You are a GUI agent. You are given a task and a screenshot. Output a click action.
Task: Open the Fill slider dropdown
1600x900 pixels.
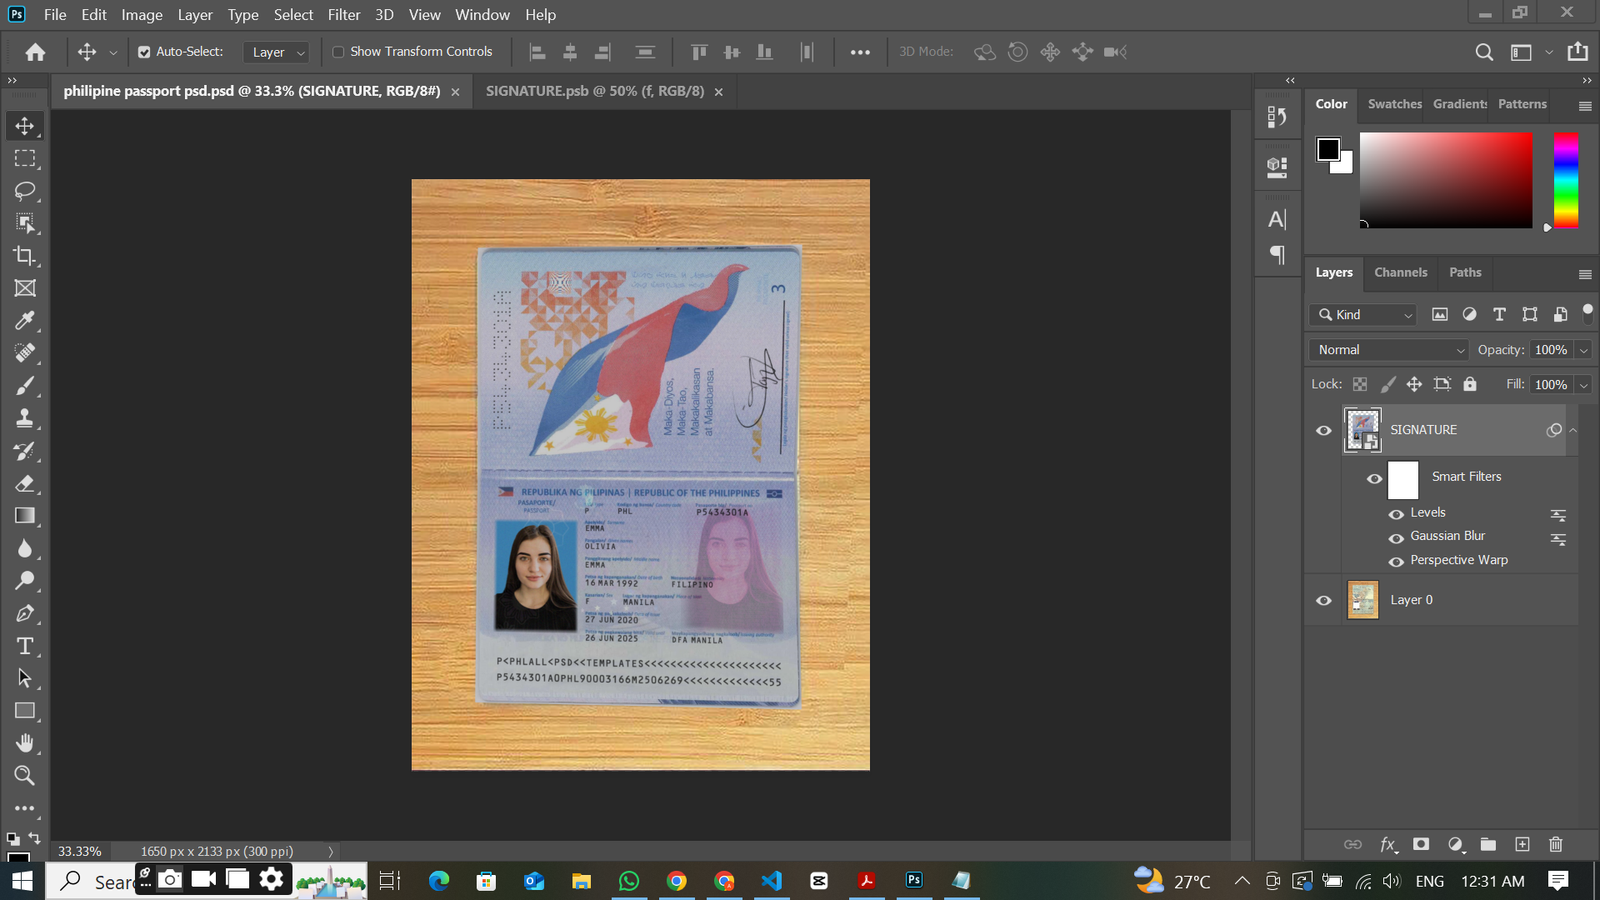coord(1584,385)
